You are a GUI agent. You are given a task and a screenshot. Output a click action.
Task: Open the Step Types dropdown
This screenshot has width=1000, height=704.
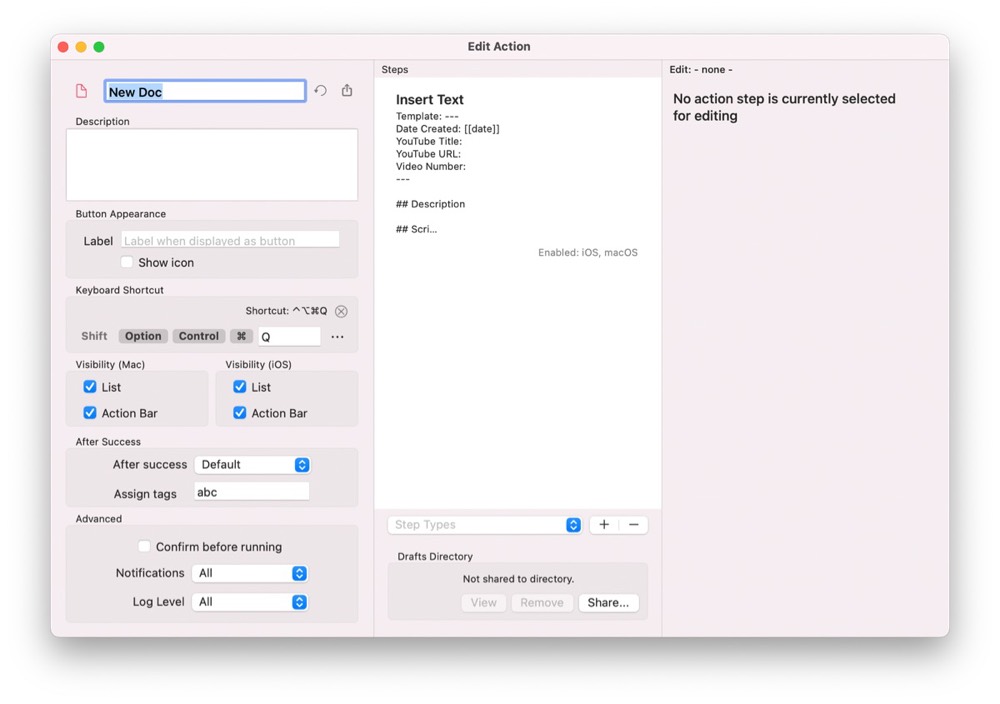[485, 525]
